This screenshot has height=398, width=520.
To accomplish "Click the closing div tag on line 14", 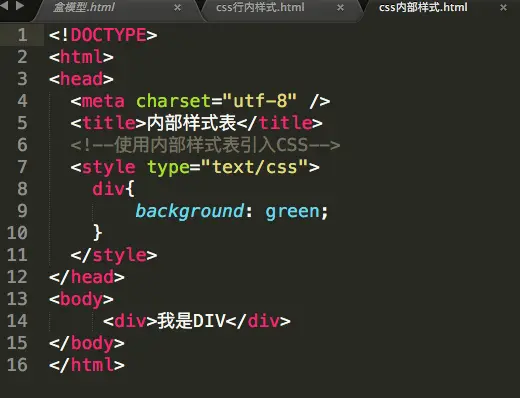I will (x=258, y=321).
